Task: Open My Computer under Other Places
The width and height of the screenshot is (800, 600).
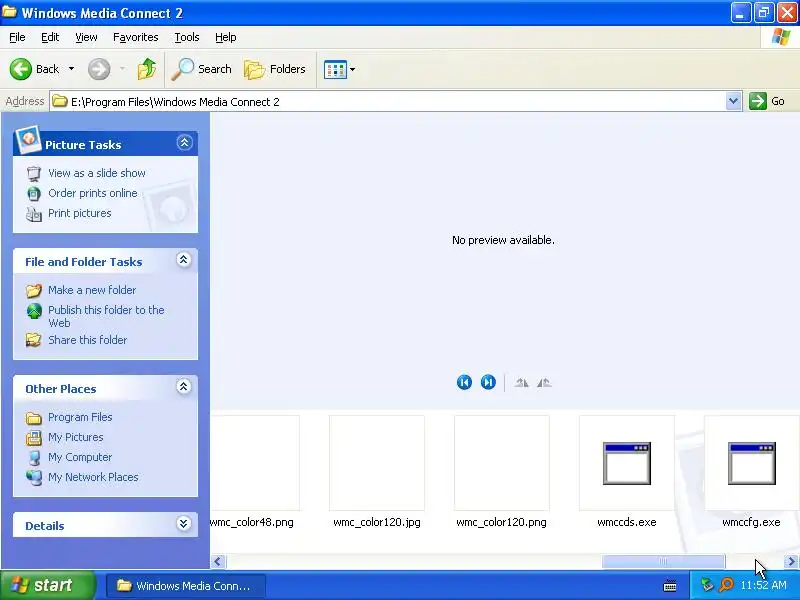Action: point(80,457)
